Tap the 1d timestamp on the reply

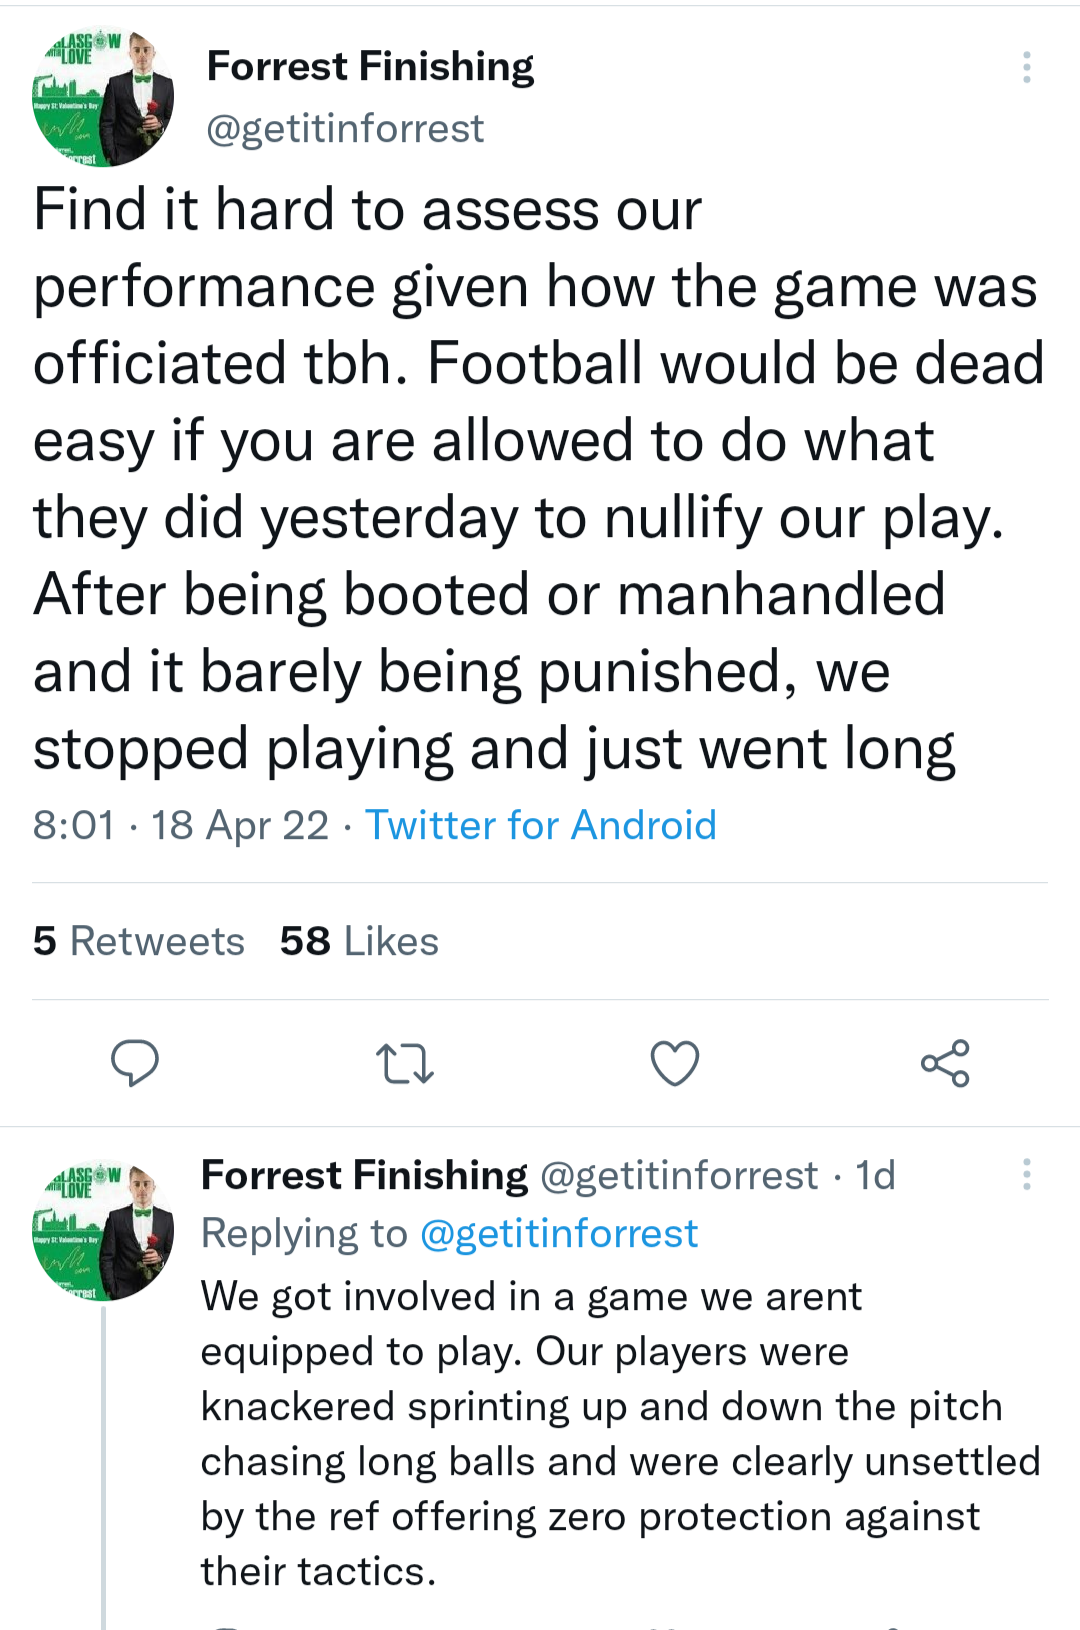[875, 1176]
